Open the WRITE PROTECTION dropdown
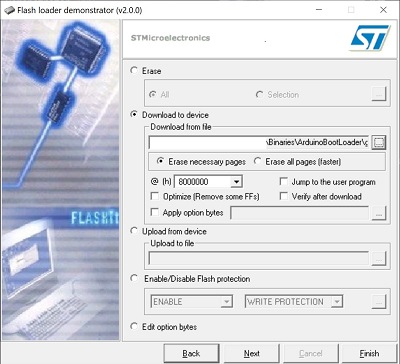 (337, 302)
